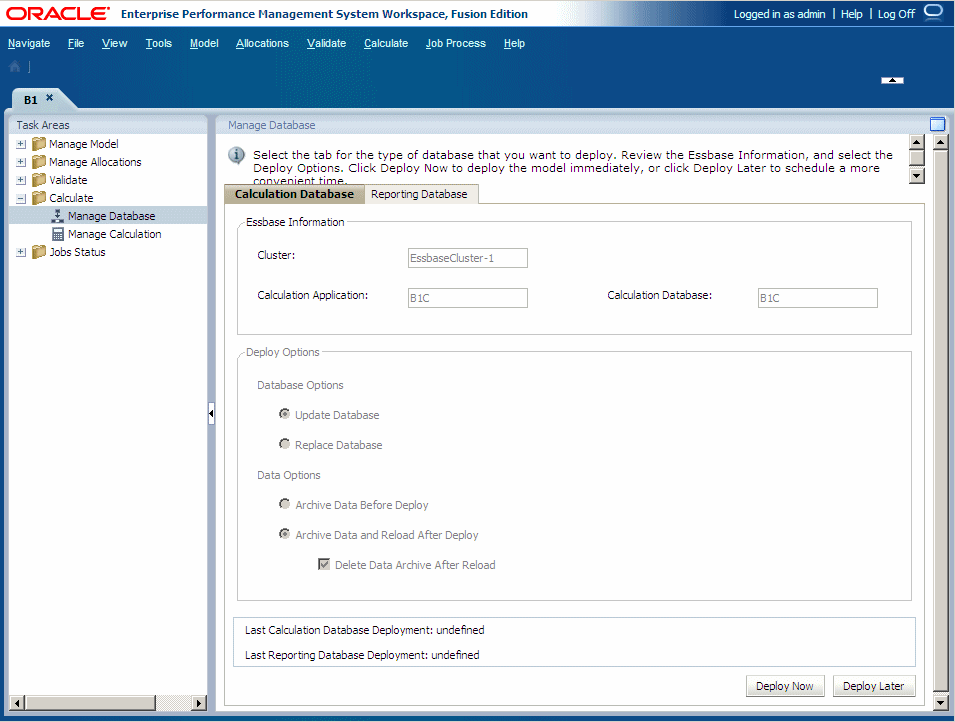Open the Navigate menu

[29, 43]
